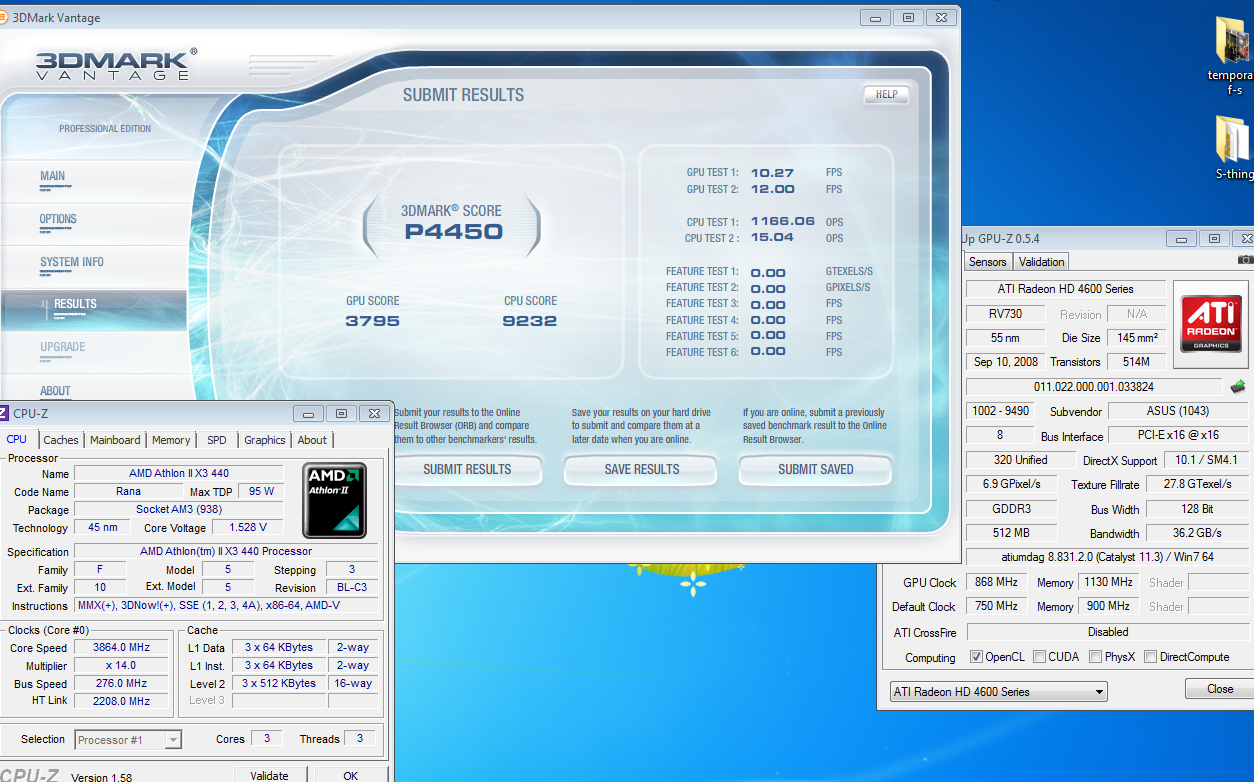The width and height of the screenshot is (1254, 782).
Task: Click the Bandwidth 36.2 GB/s value
Action: point(1197,533)
